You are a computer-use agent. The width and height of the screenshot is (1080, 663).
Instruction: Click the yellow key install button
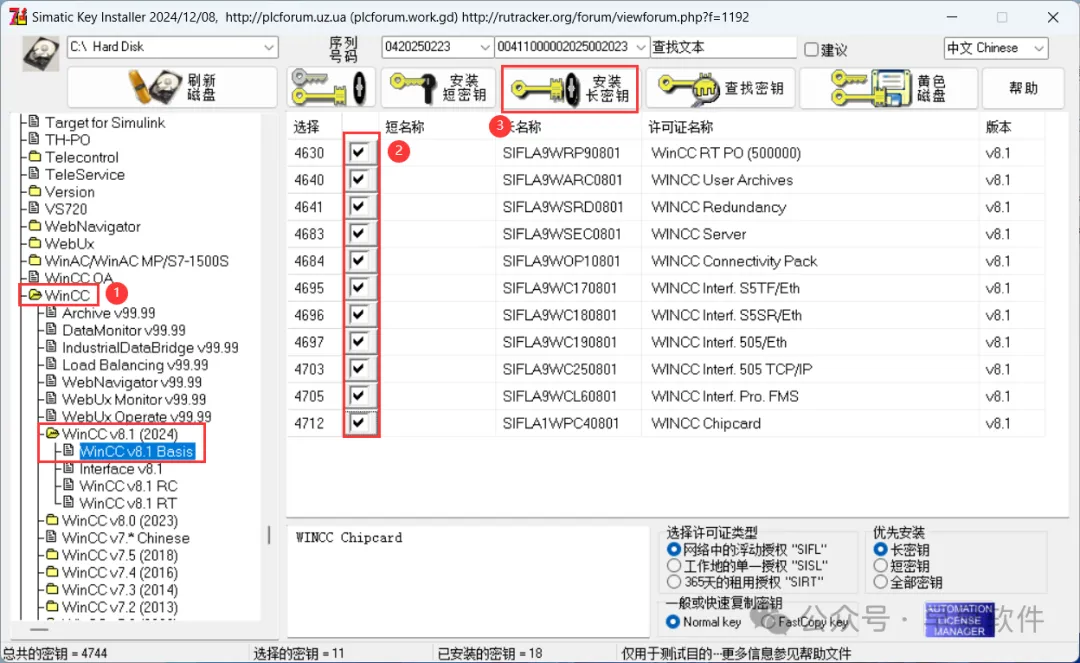[331, 87]
